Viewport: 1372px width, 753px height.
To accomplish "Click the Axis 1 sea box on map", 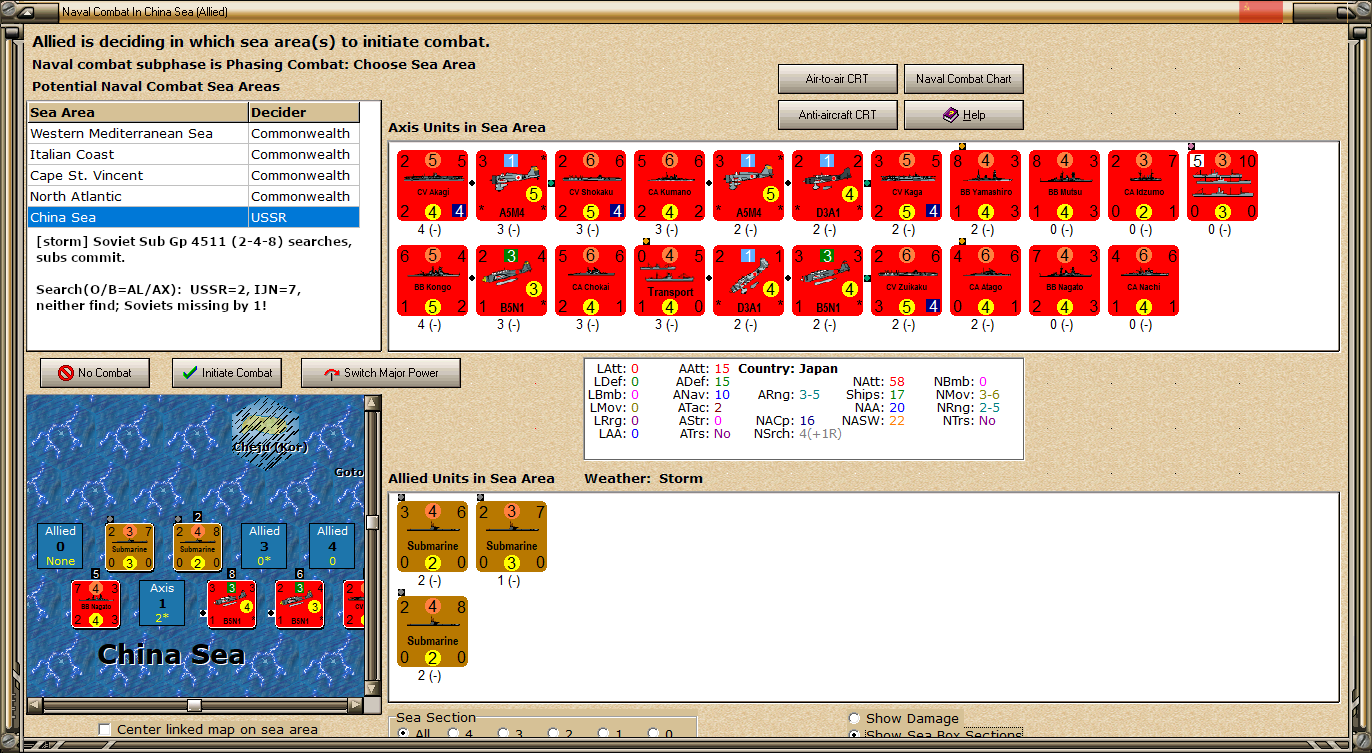I will tap(162, 603).
